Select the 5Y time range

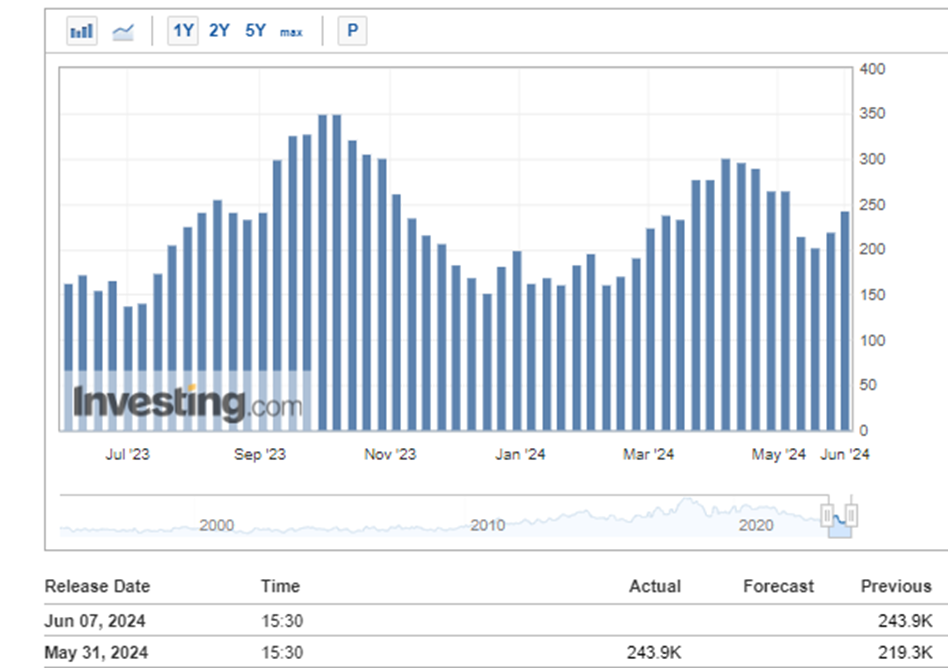tap(255, 30)
